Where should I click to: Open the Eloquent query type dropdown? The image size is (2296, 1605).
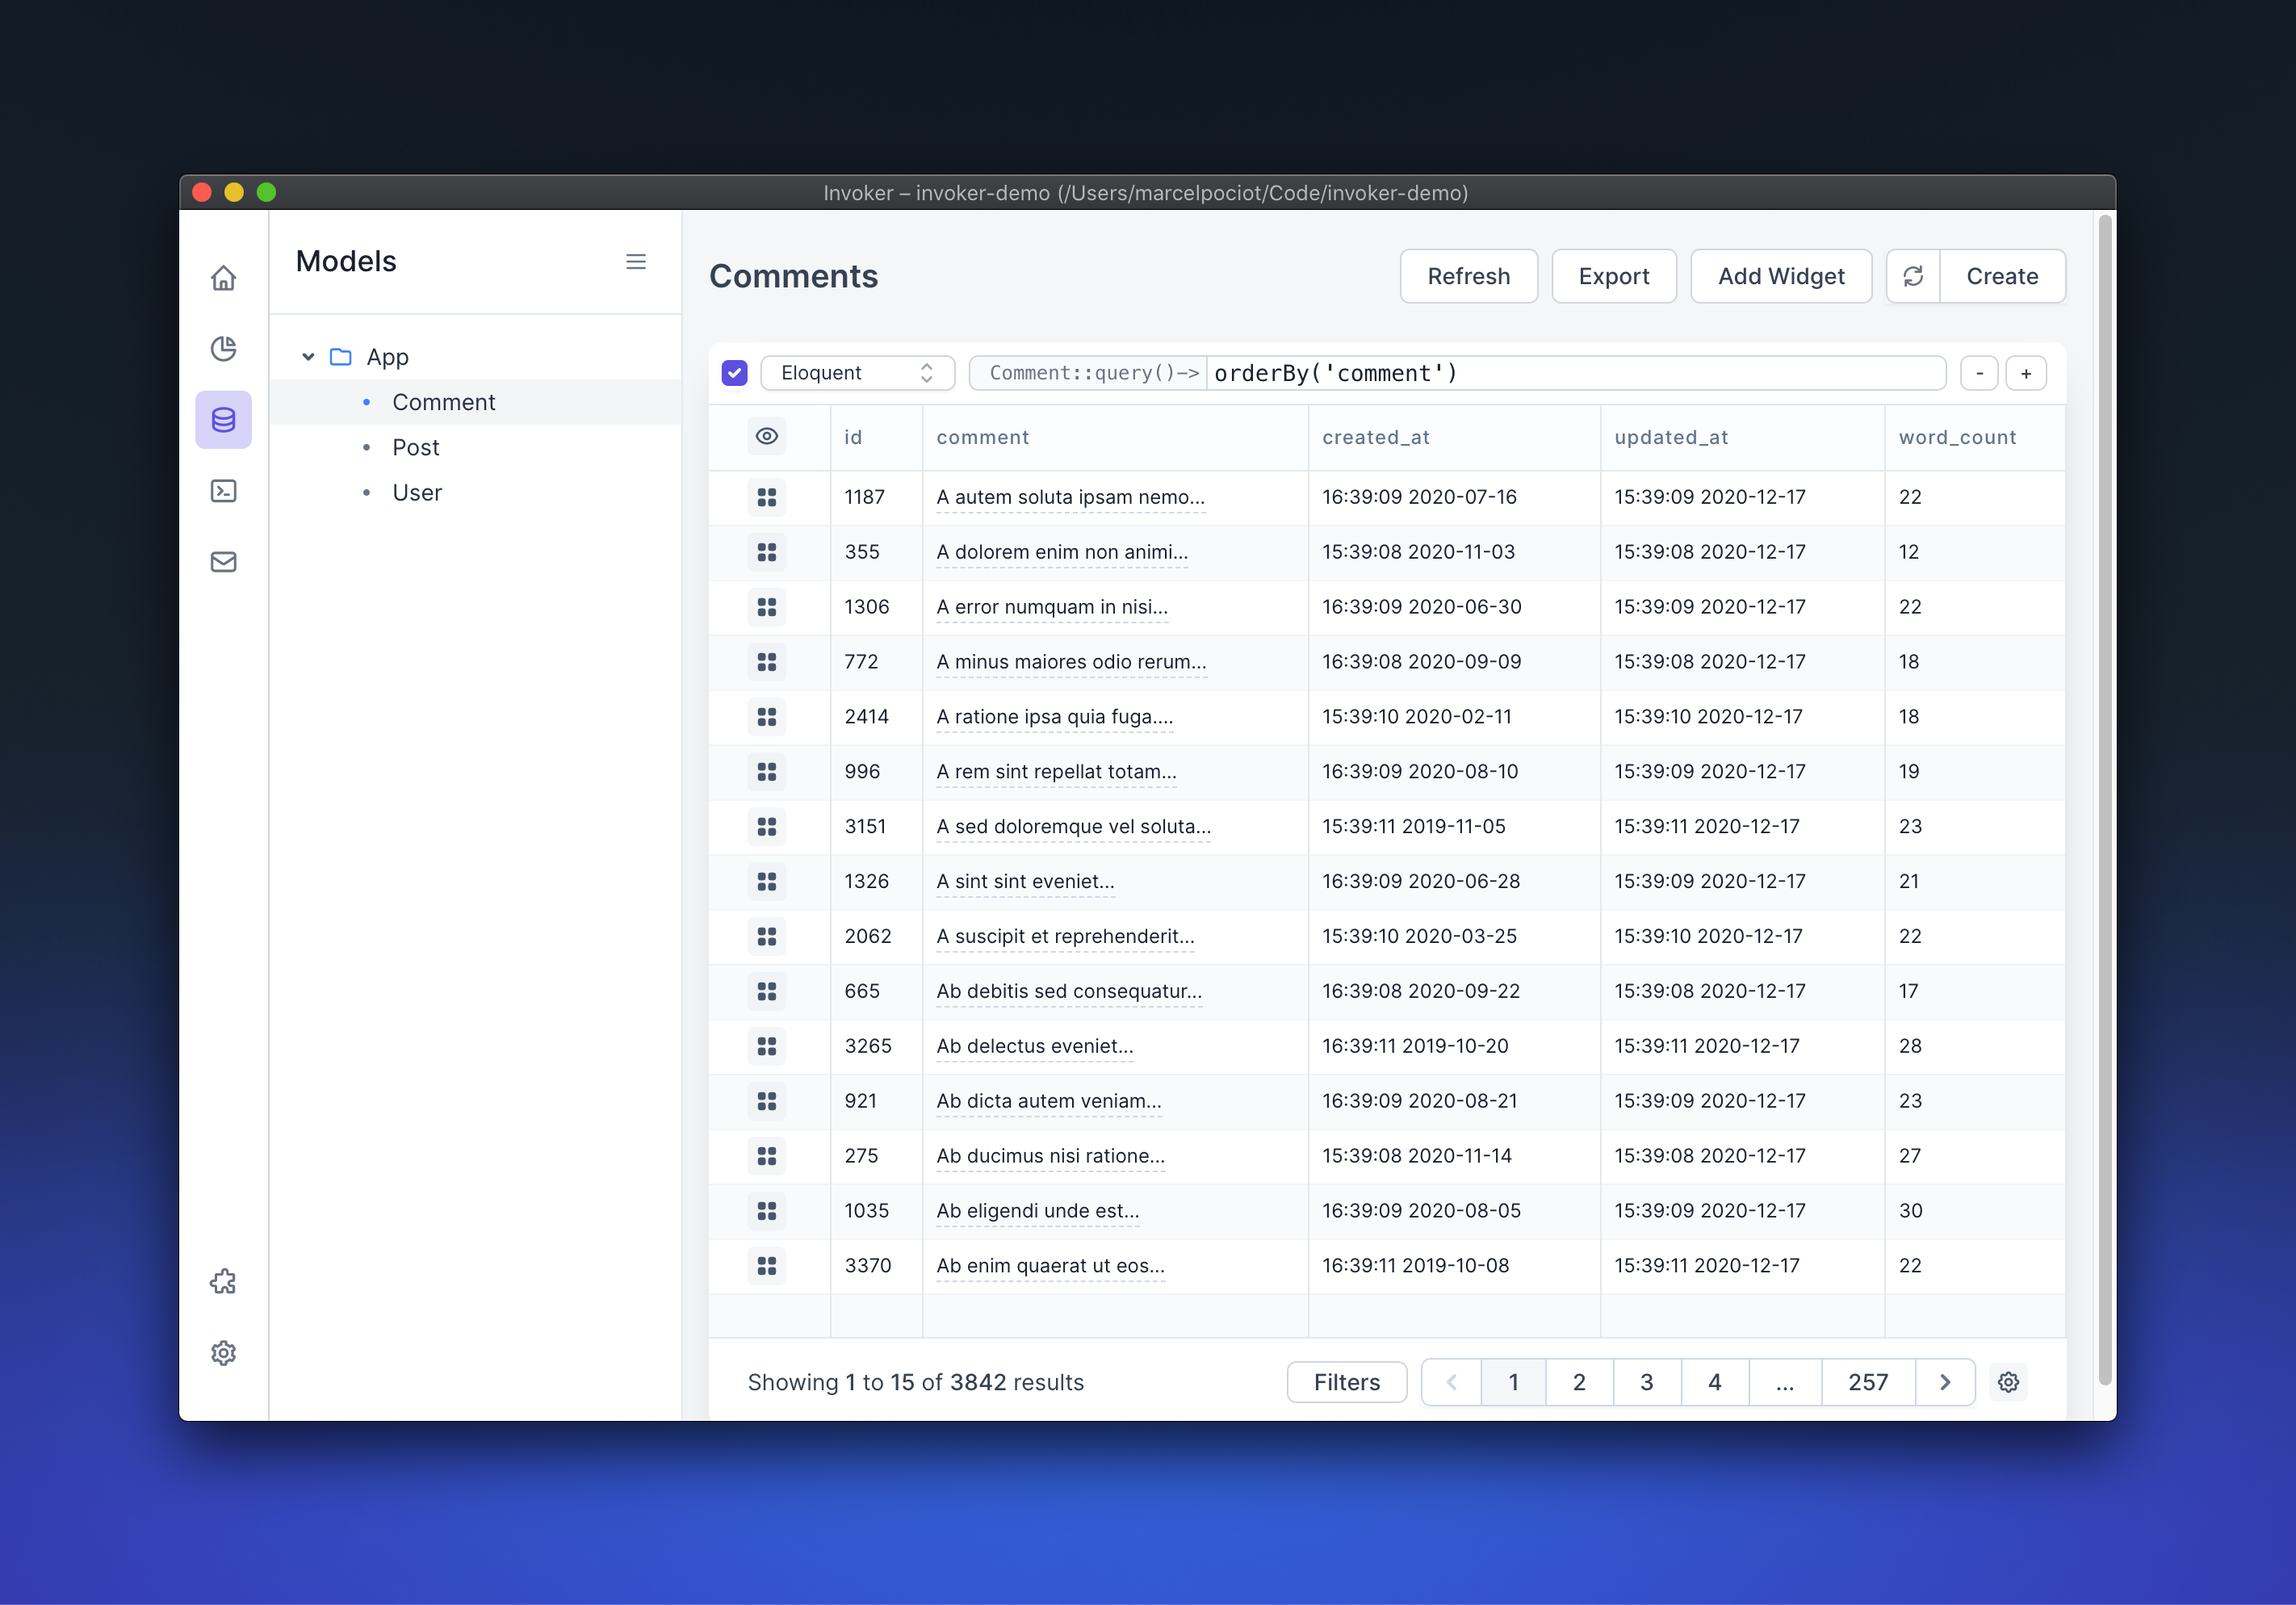858,373
